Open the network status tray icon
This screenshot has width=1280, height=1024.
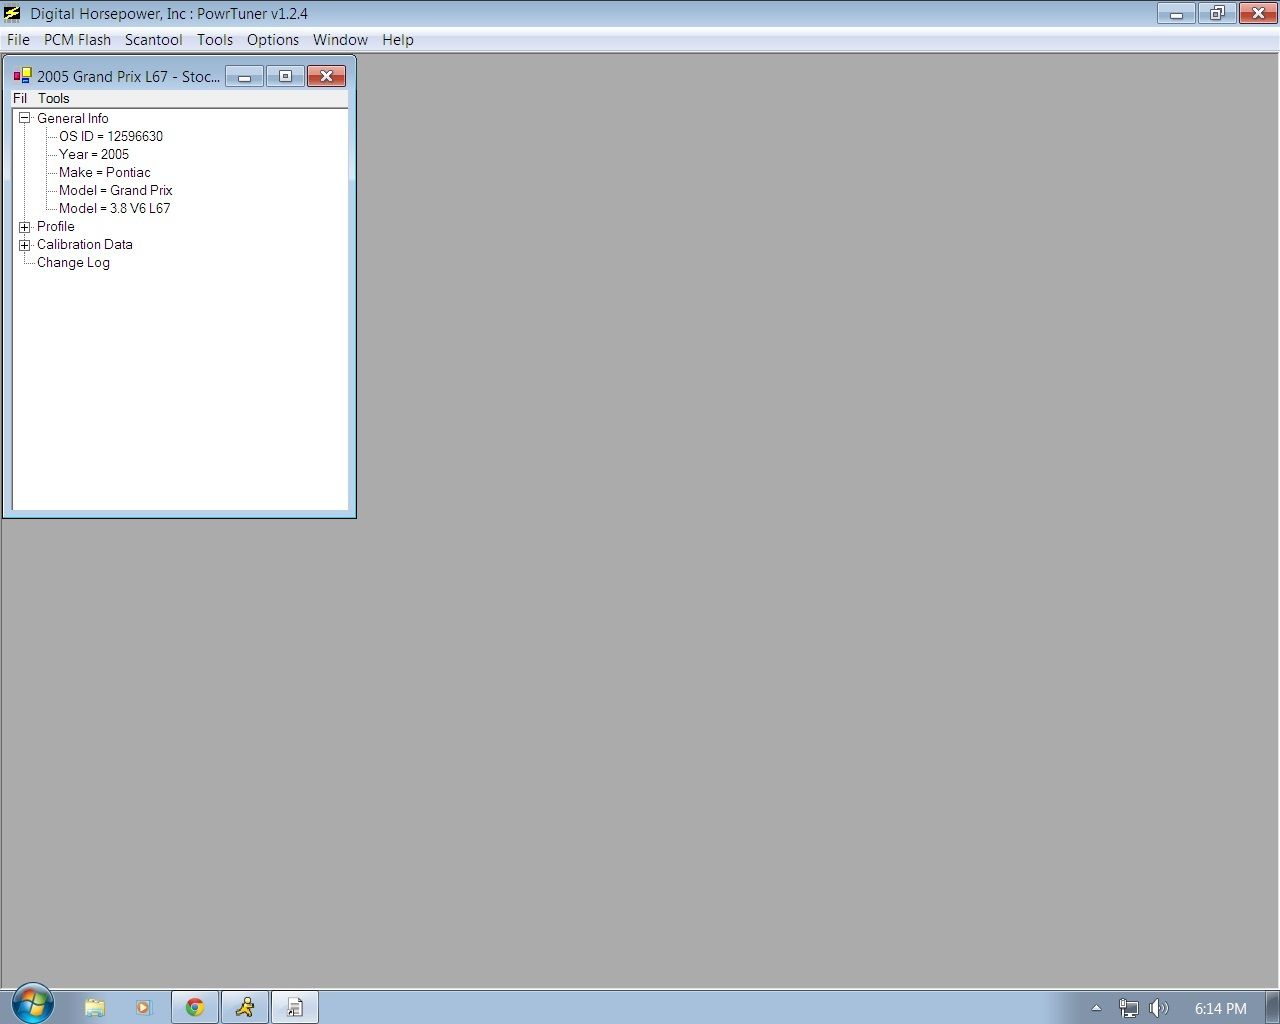tap(1129, 1008)
